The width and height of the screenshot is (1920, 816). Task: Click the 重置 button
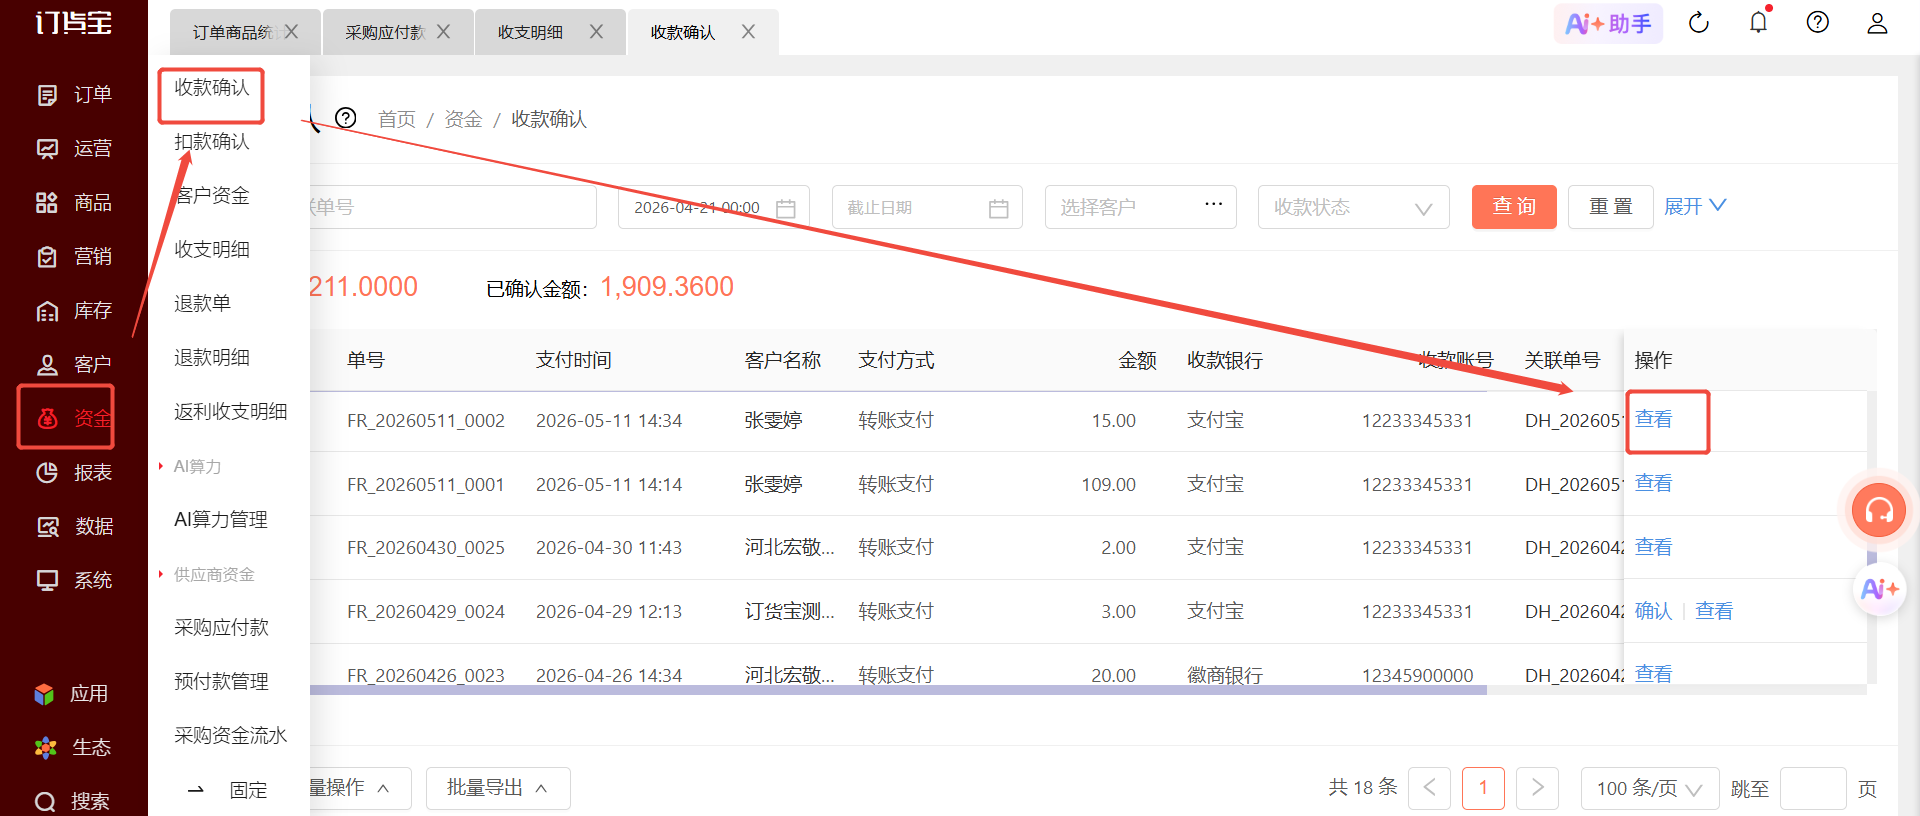click(1610, 207)
